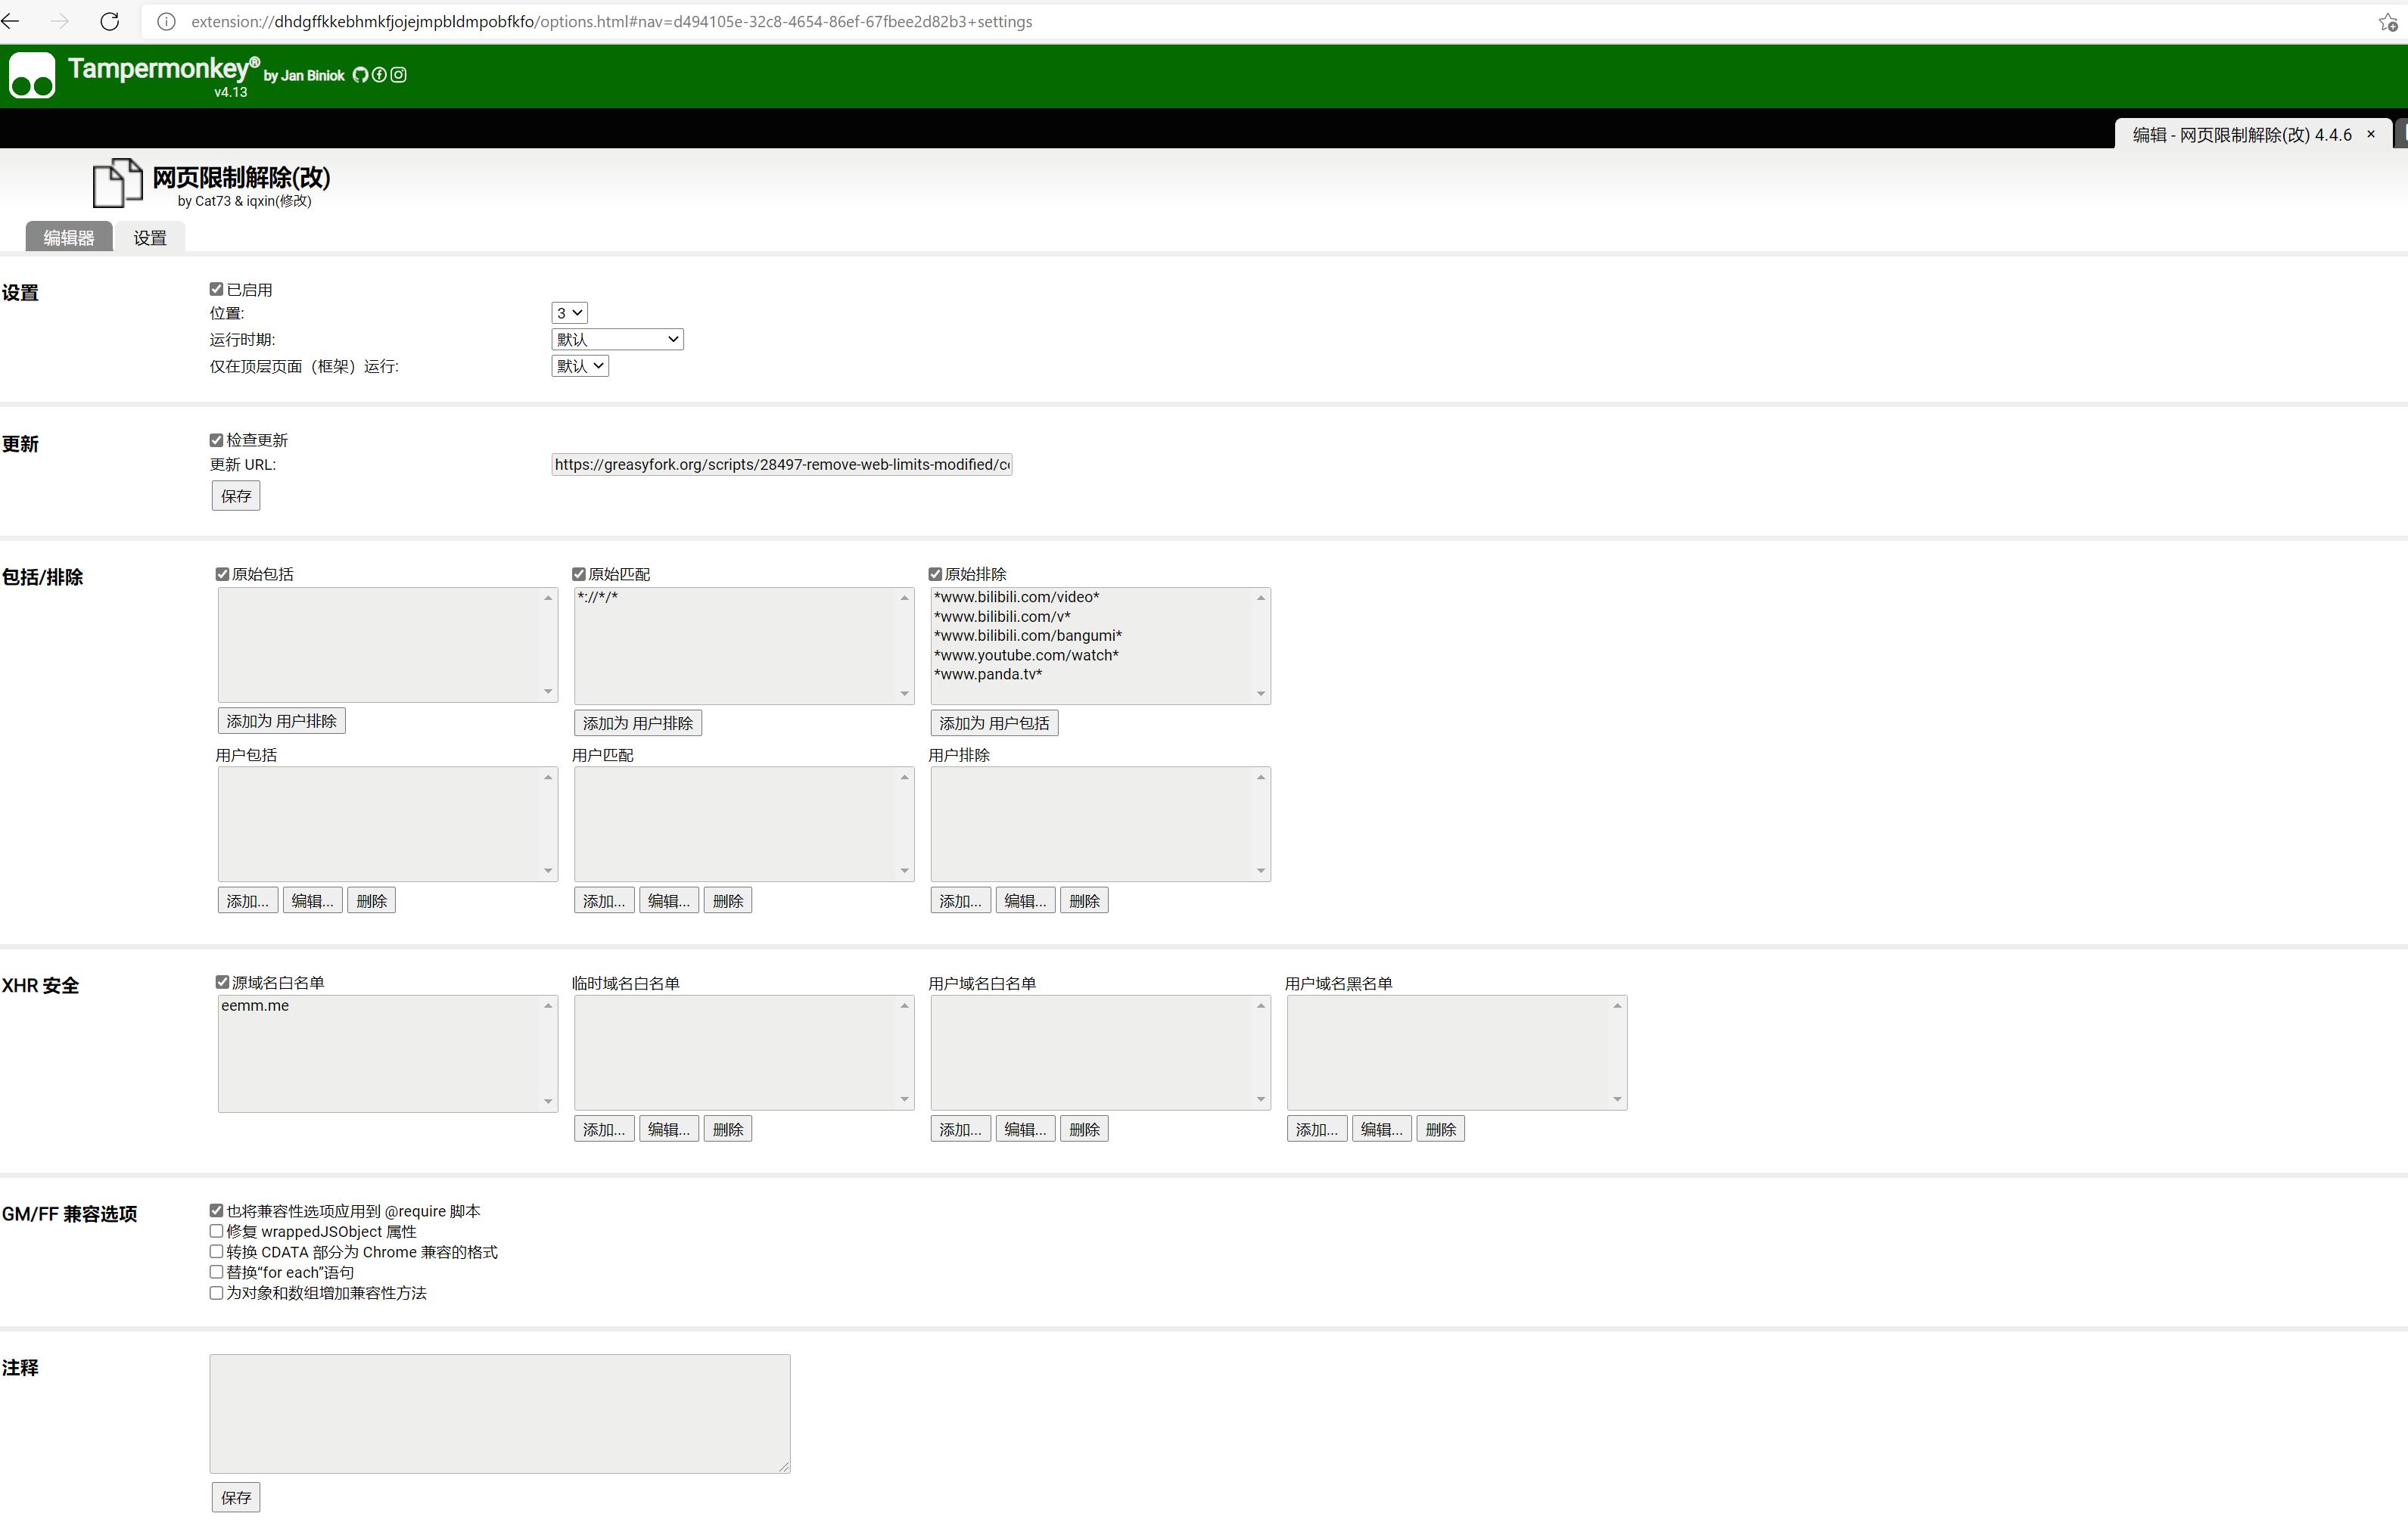Select the 设置 tab
Screen dimensions: 2408x1532
[150, 238]
